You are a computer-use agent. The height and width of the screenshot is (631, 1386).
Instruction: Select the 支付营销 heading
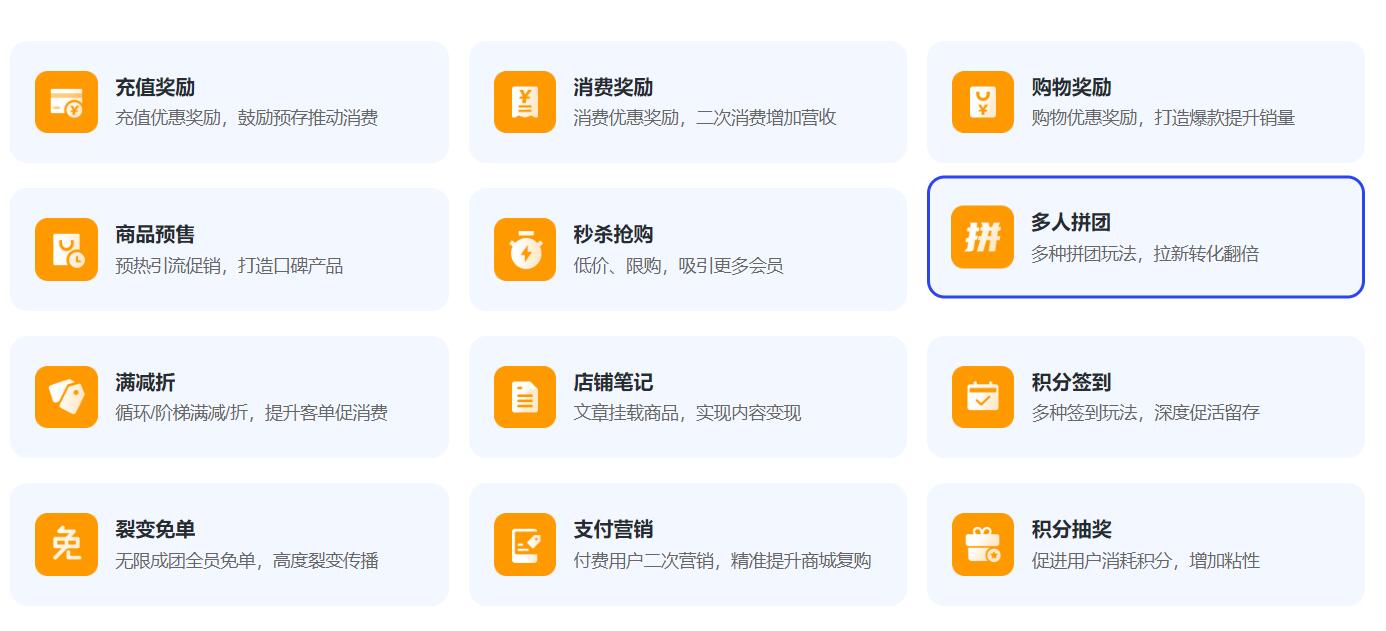[613, 529]
